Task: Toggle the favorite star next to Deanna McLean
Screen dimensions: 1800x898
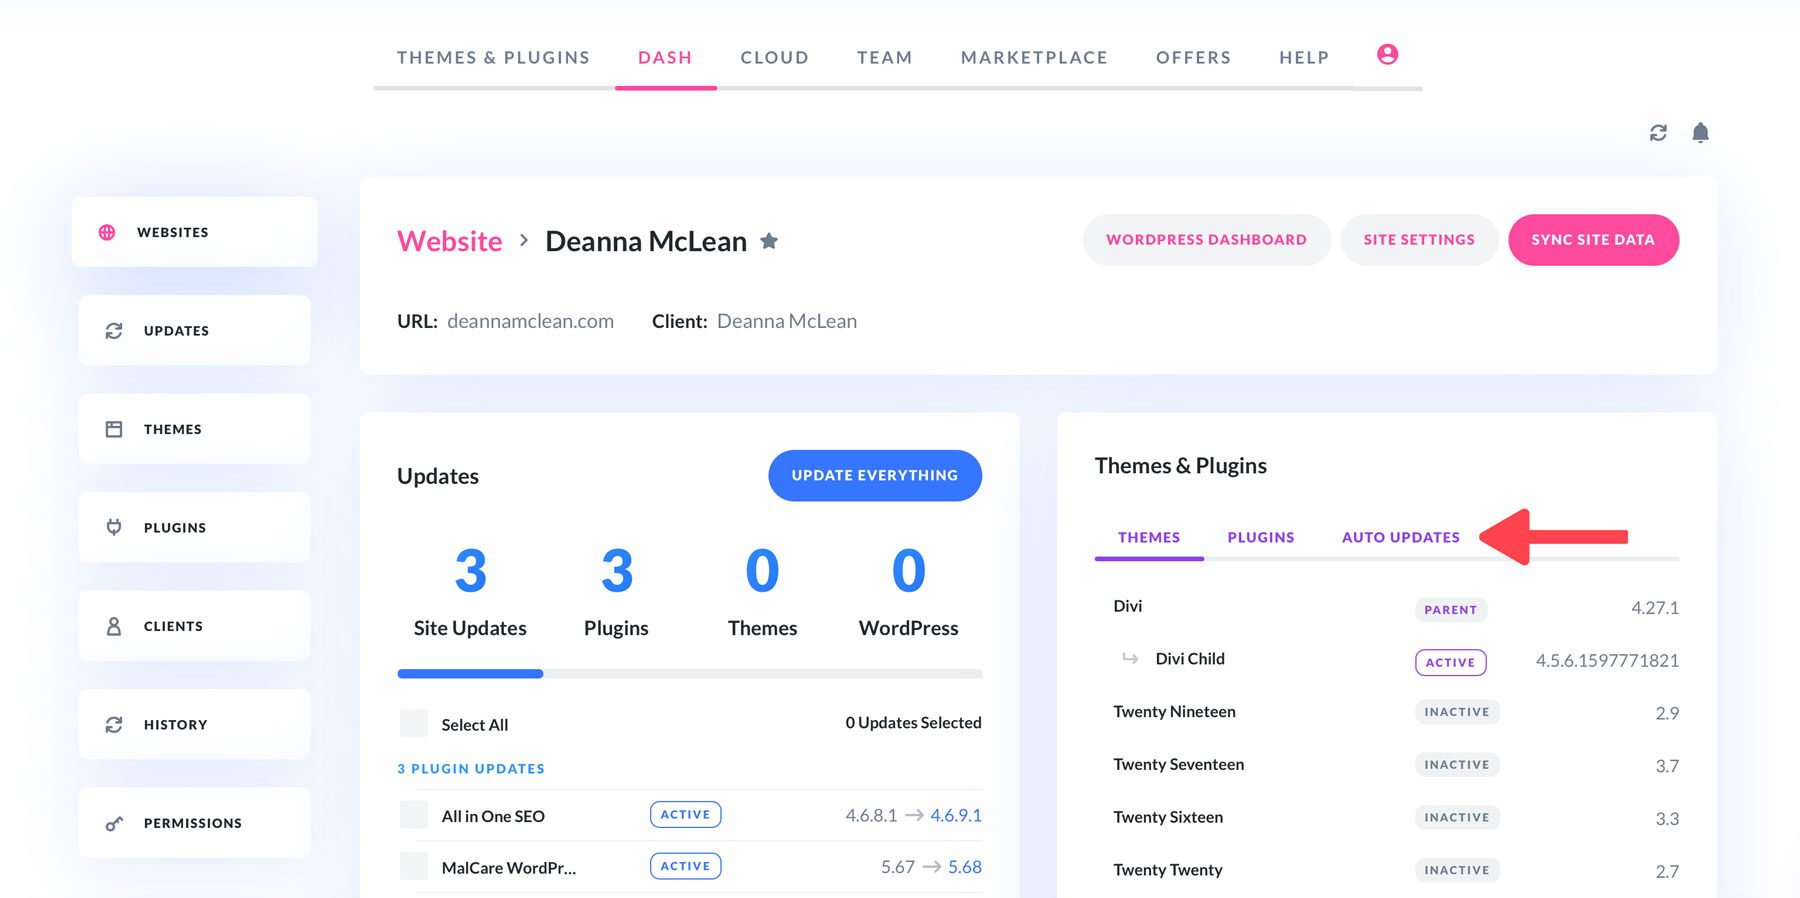Action: pyautogui.click(x=769, y=241)
